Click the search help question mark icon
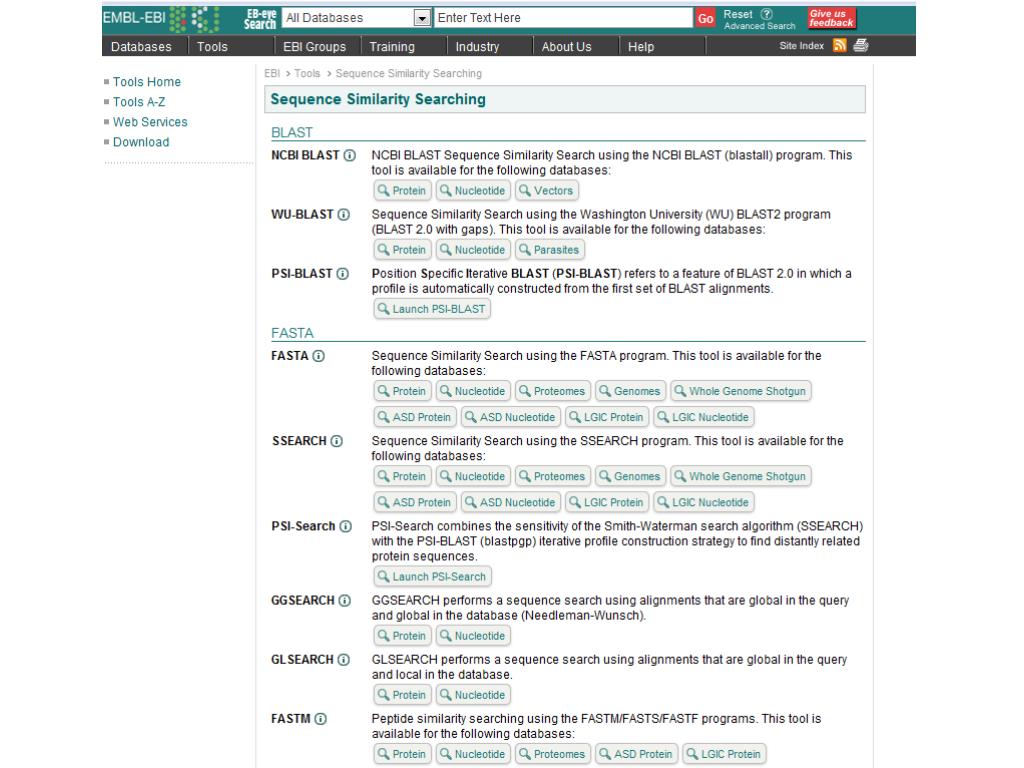This screenshot has height=768, width=1024. (767, 14)
